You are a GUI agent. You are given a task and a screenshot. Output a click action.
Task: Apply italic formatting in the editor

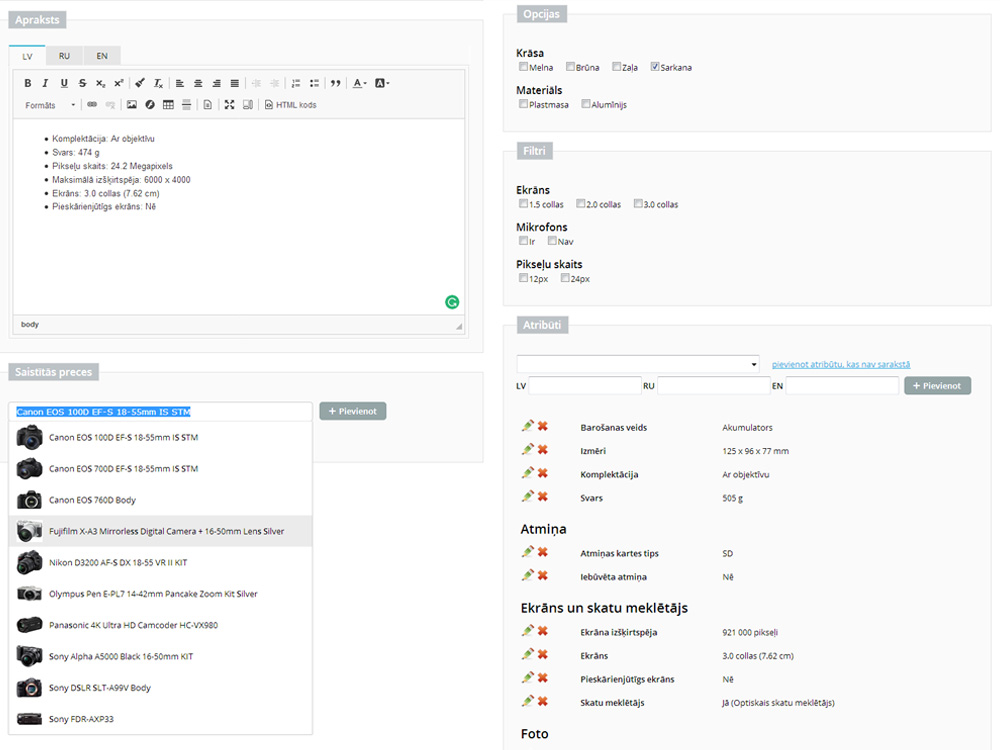coord(45,83)
